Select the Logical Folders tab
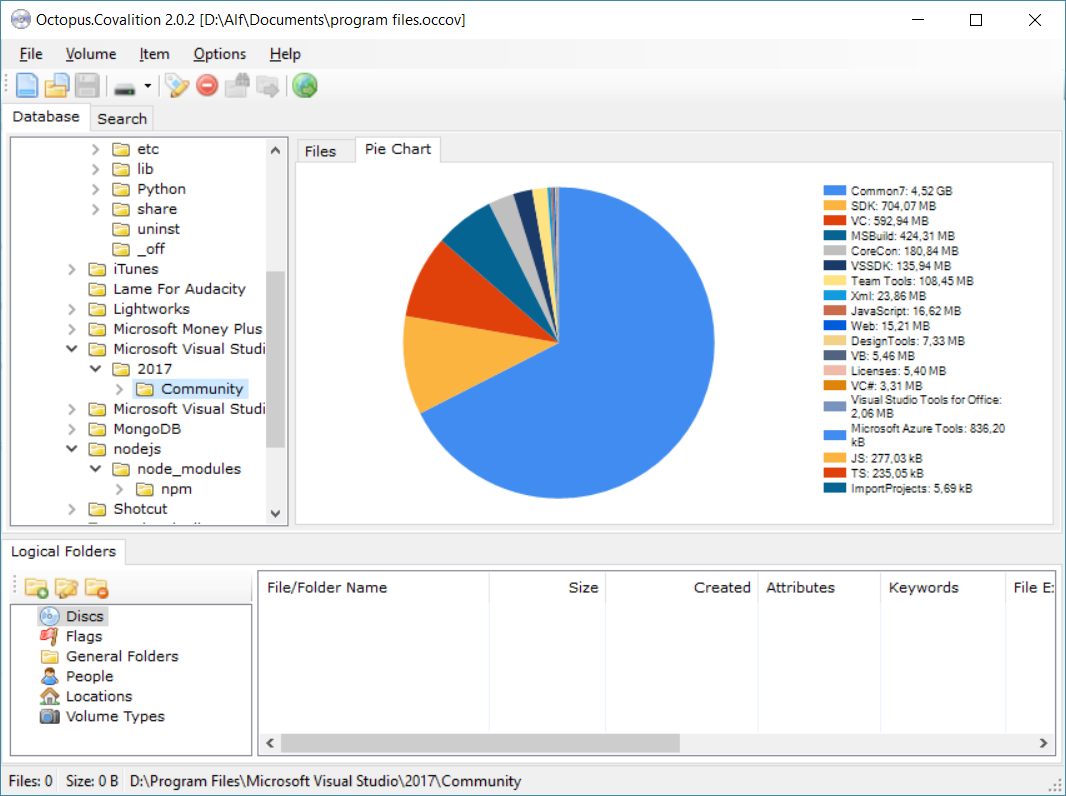 (63, 551)
